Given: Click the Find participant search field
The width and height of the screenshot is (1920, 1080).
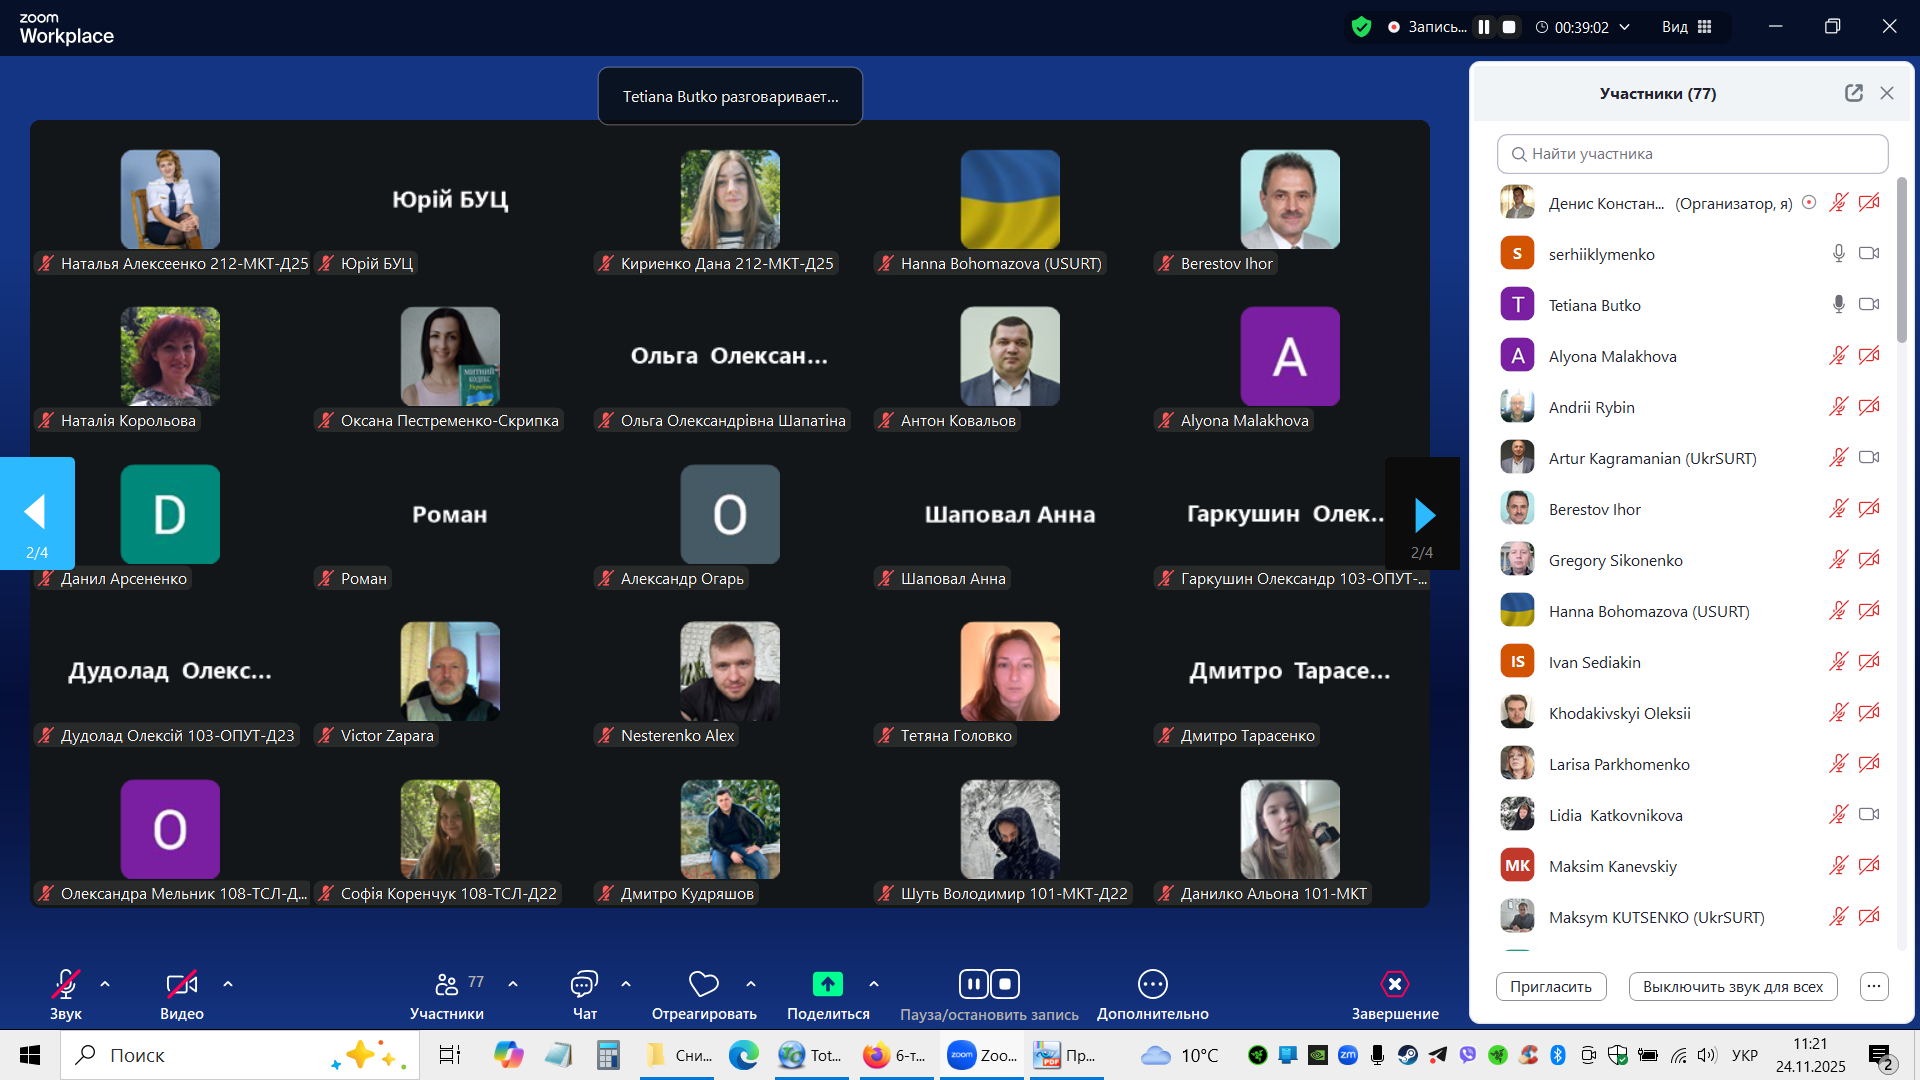Looking at the screenshot, I should click(x=1692, y=154).
